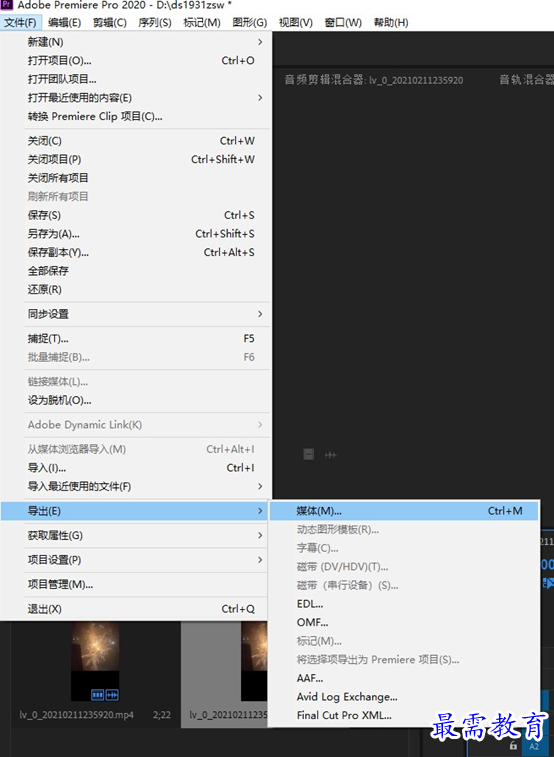
Task: Open the 帮助(H) menu
Action: 391,23
